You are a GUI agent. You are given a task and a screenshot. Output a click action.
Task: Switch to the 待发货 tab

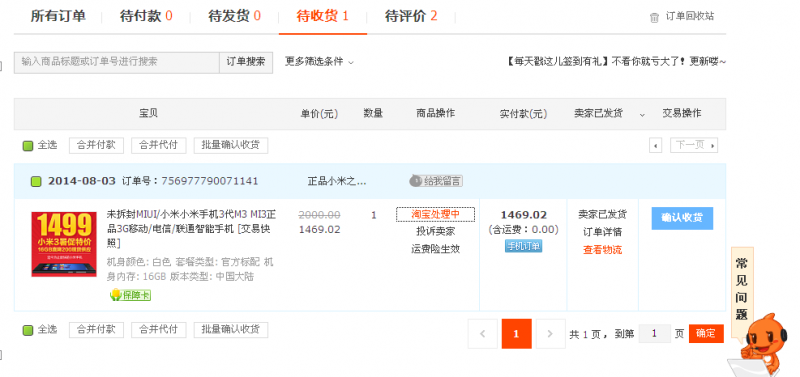pos(234,16)
